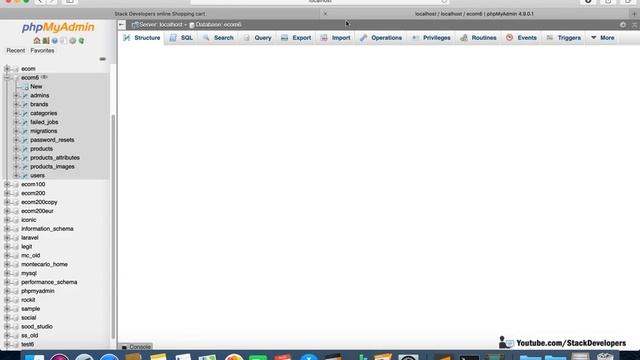Open Stack Developers online Shopping cart browser tab
The height and width of the screenshot is (360, 640).
click(x=160, y=14)
